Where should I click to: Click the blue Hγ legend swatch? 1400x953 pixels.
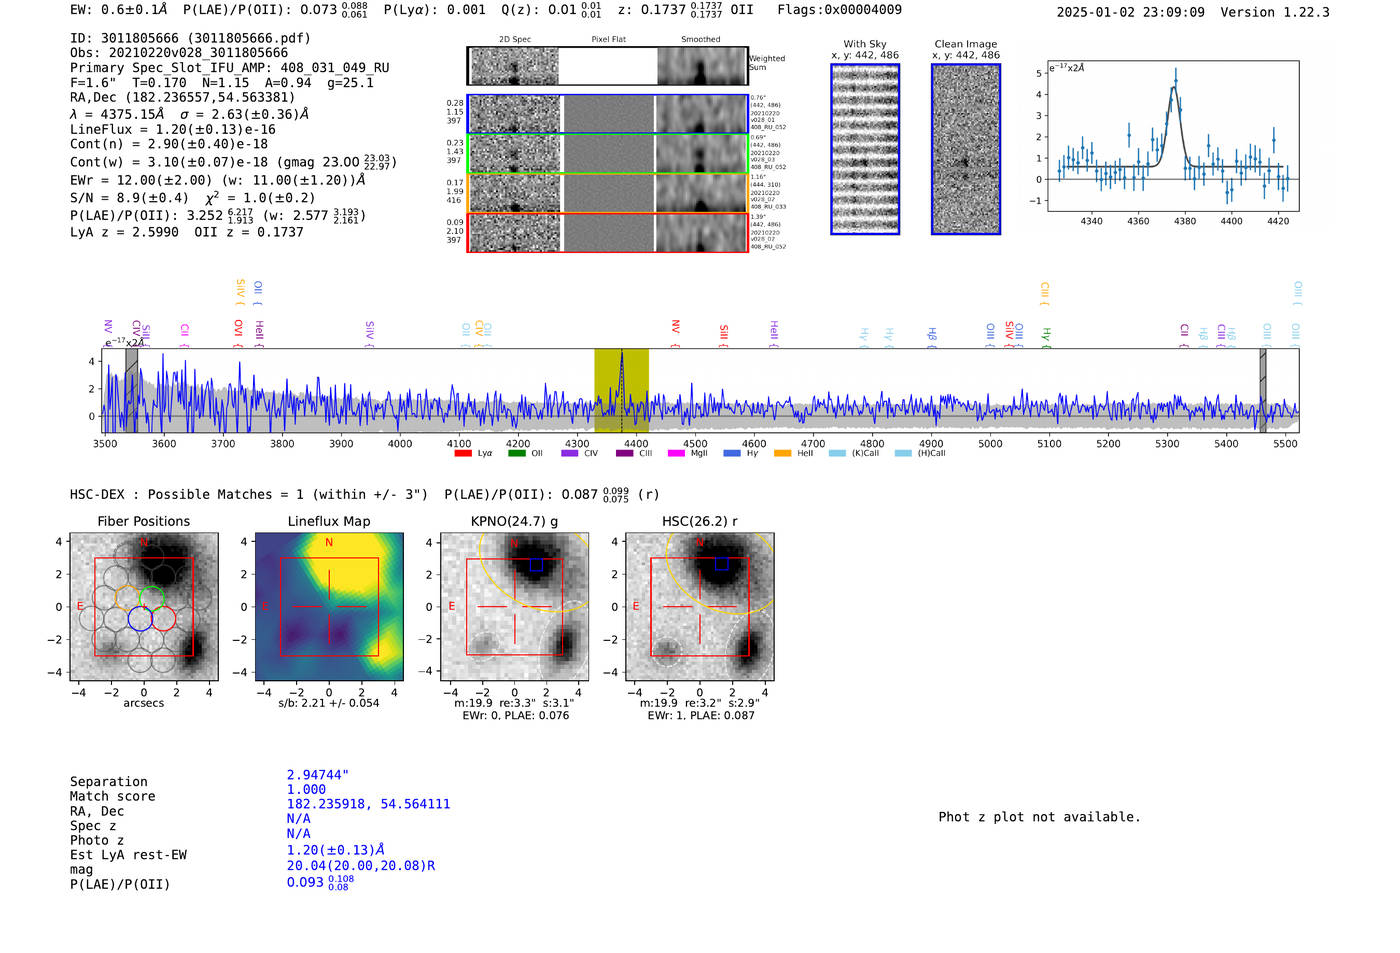732,453
